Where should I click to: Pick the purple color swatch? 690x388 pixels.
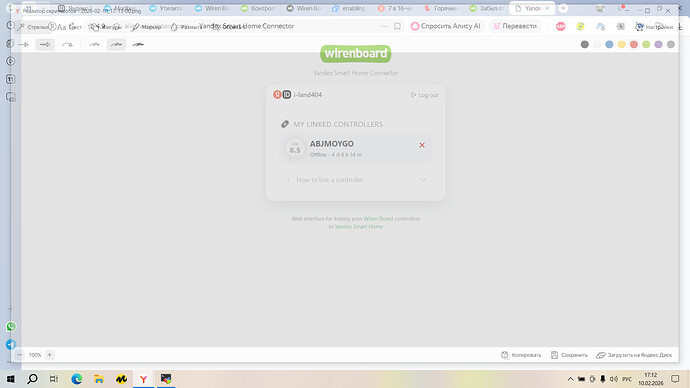(x=658, y=44)
